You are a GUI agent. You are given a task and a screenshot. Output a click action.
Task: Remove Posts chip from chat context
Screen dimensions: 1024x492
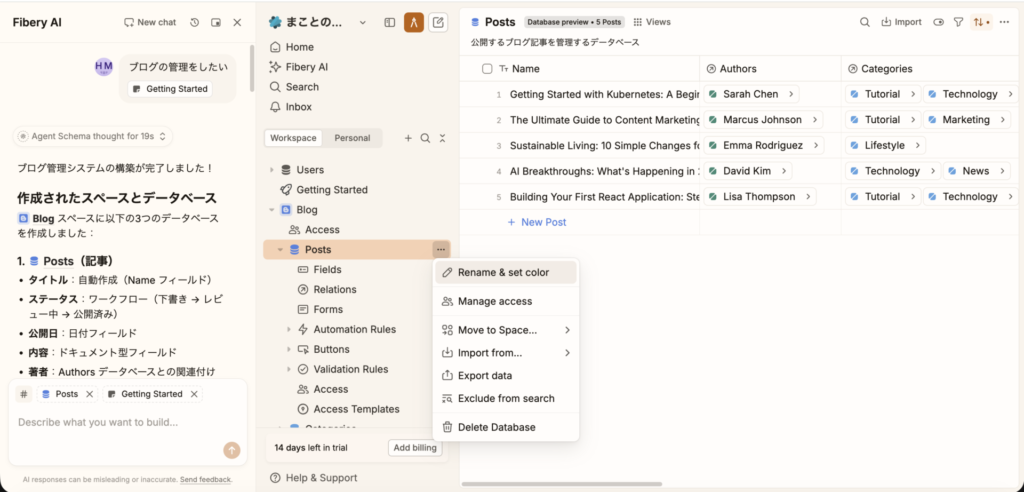coord(89,394)
